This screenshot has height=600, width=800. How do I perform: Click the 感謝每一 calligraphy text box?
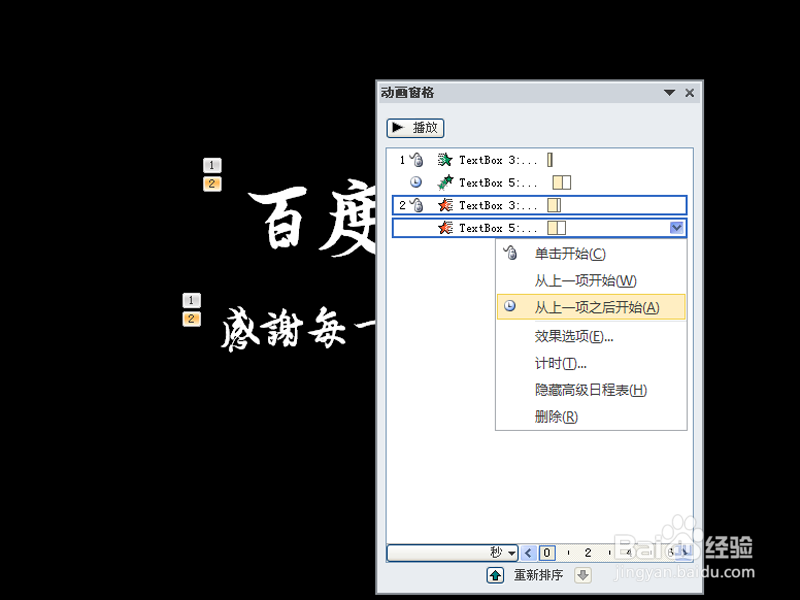(x=298, y=329)
